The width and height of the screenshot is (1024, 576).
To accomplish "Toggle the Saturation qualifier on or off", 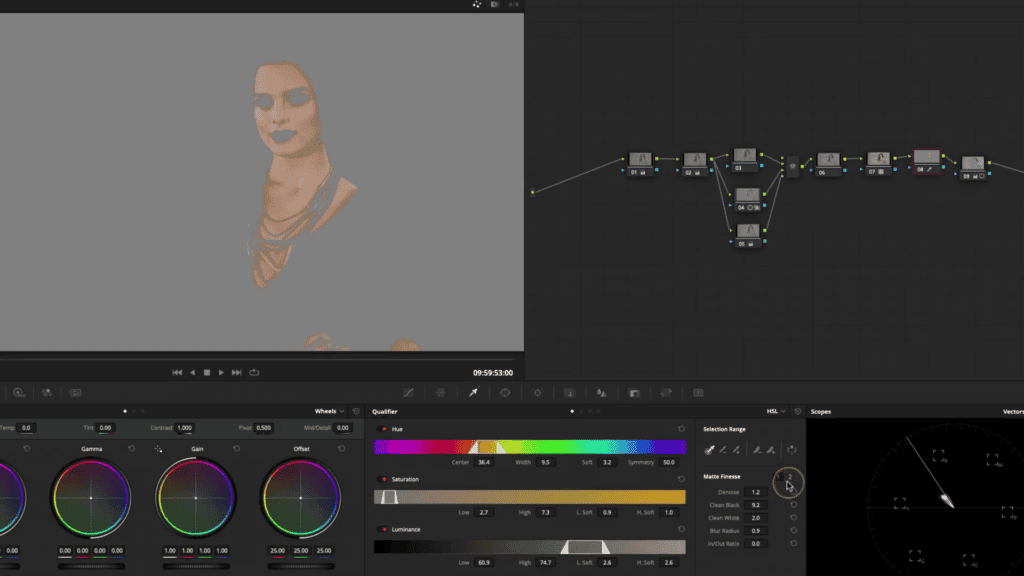I will (x=383, y=479).
